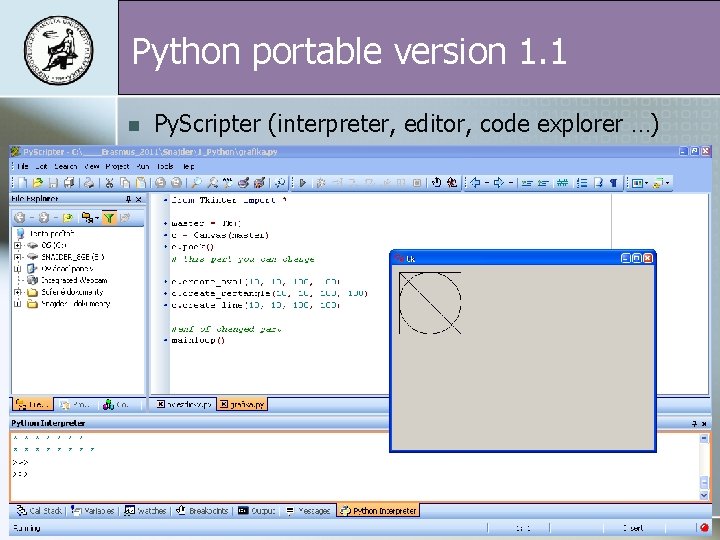Click the Copy toolbar icon
720x540 pixels.
(125, 183)
